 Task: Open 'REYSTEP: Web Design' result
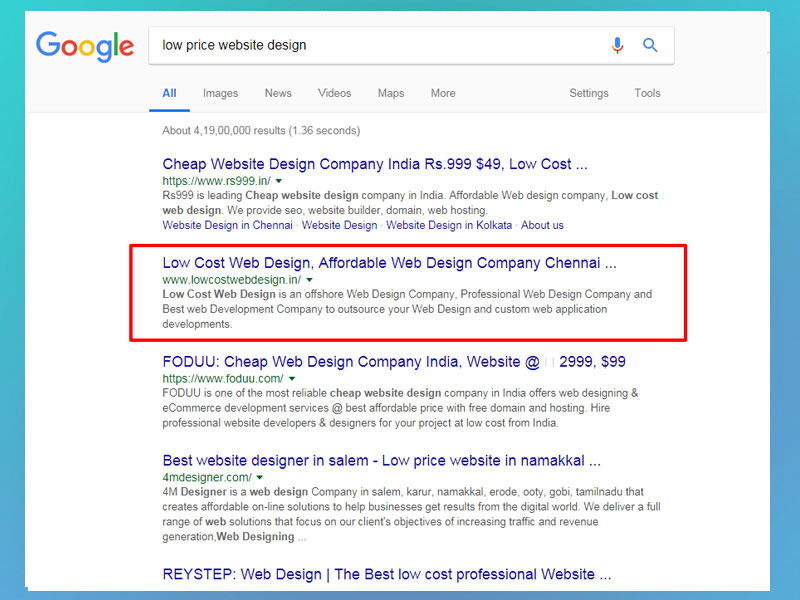(387, 574)
